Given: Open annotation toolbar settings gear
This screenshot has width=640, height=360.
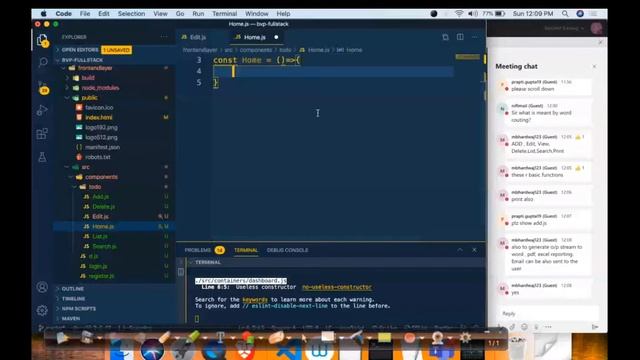Looking at the screenshot, I should 465,338.
